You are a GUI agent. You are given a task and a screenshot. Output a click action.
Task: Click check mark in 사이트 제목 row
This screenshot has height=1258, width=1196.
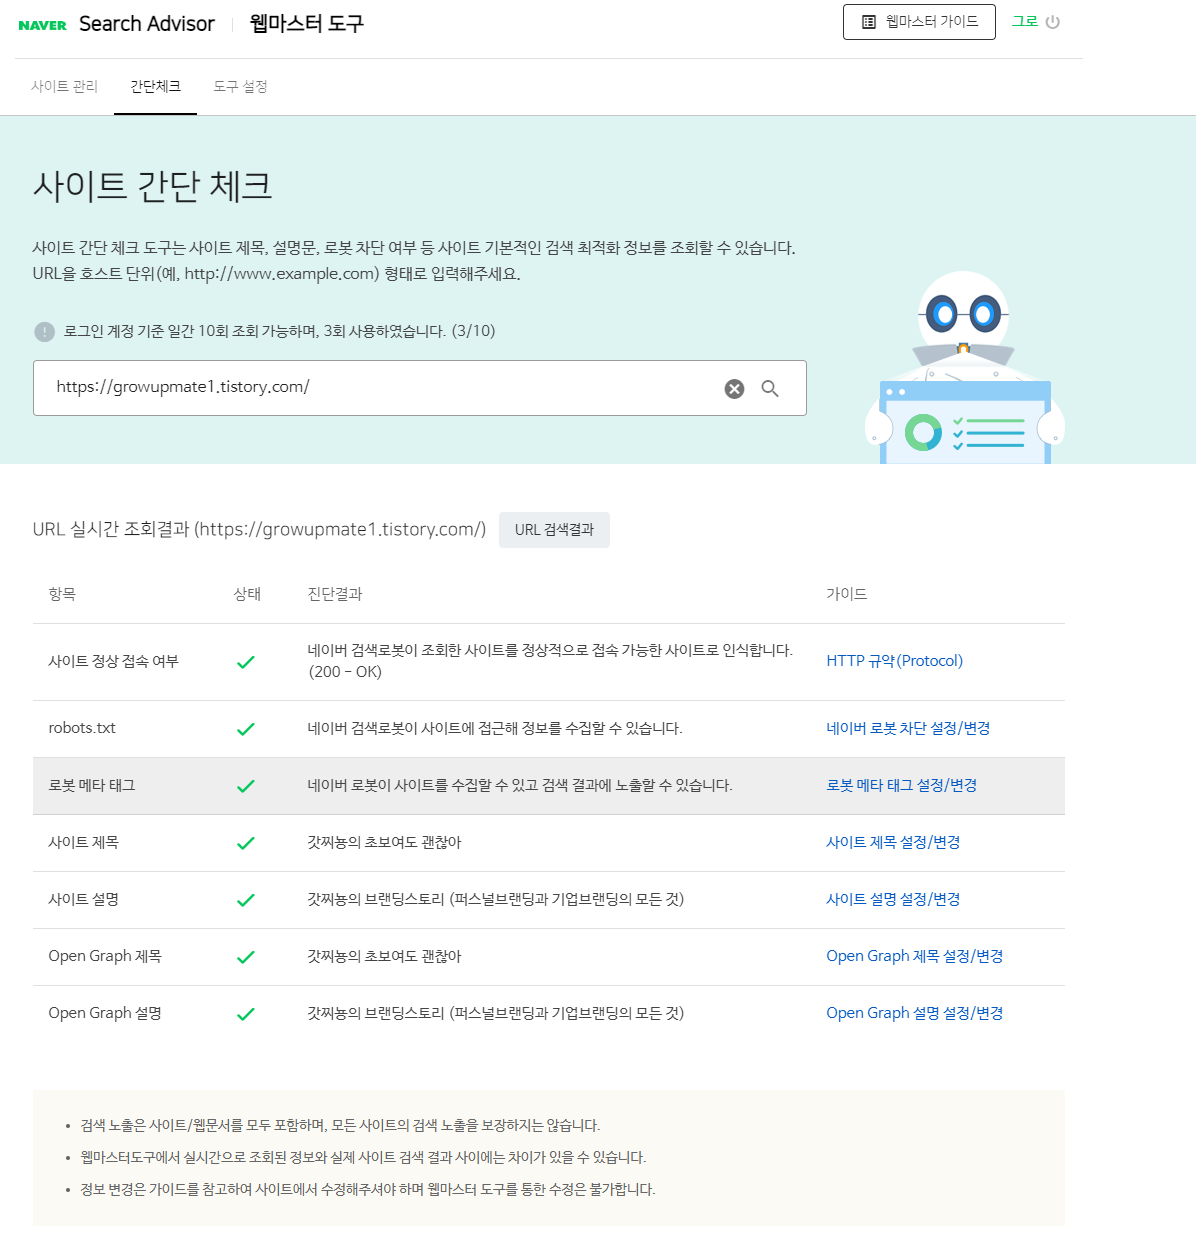click(x=246, y=843)
